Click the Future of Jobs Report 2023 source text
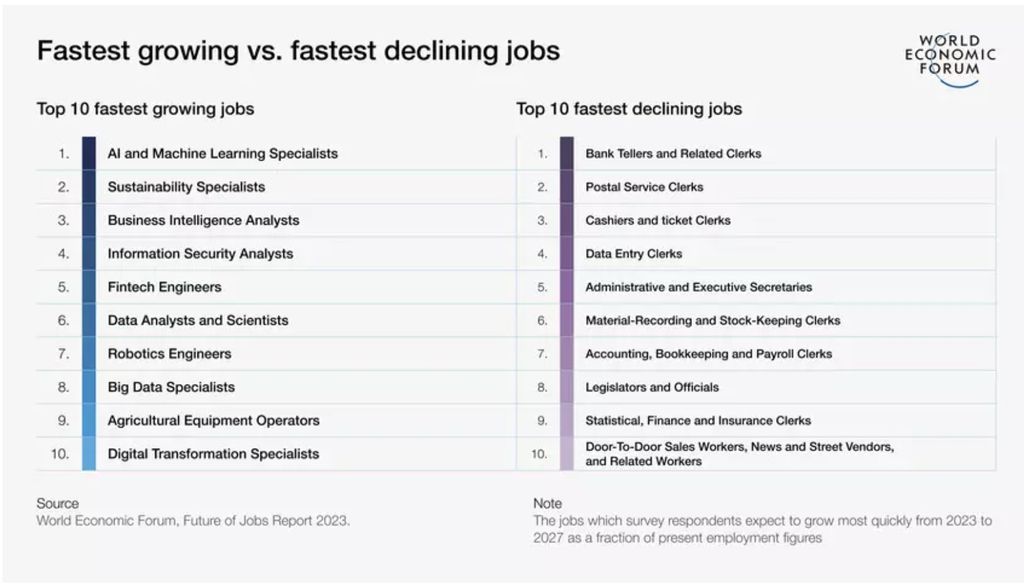1024x585 pixels. tap(193, 520)
